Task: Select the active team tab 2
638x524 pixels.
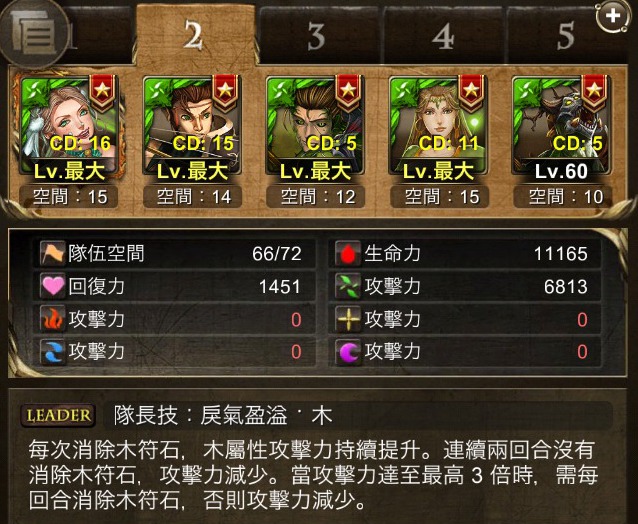Action: (195, 35)
